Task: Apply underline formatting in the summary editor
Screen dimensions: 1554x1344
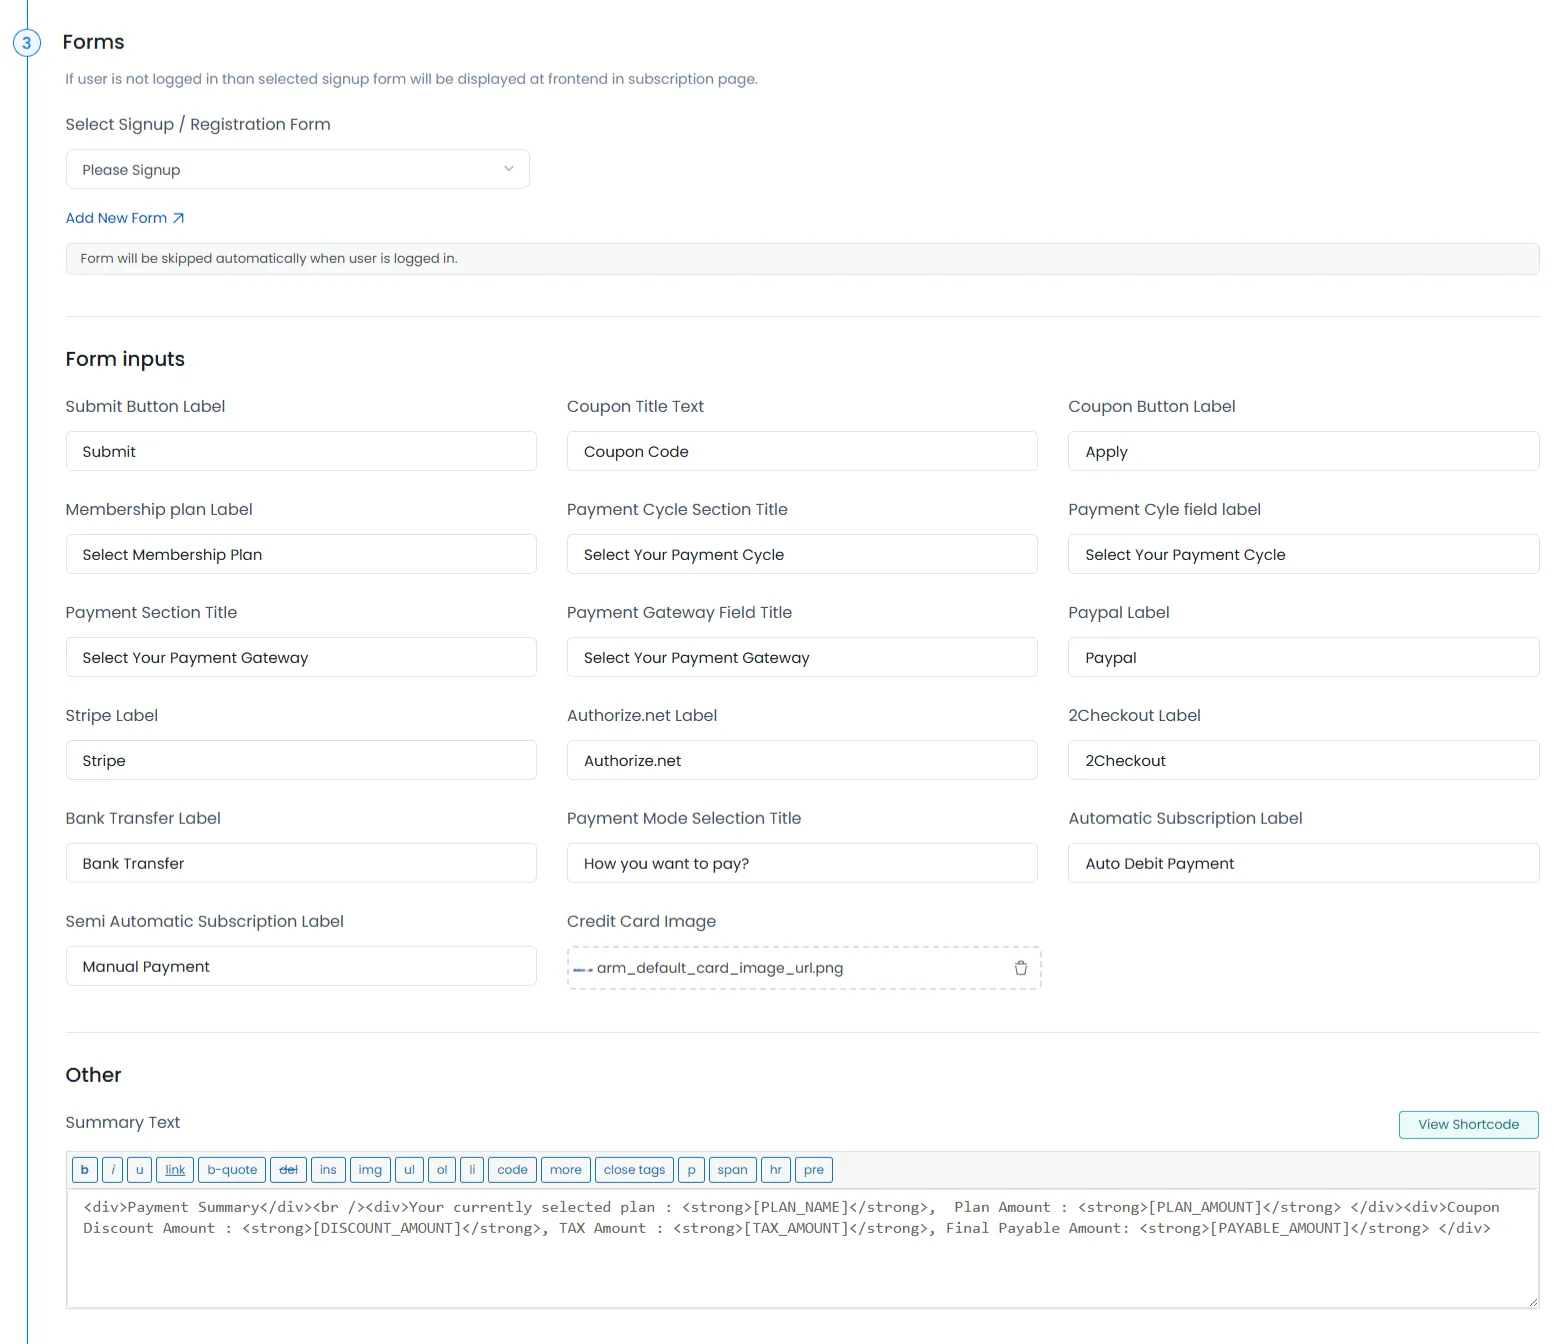Action: click(140, 1169)
